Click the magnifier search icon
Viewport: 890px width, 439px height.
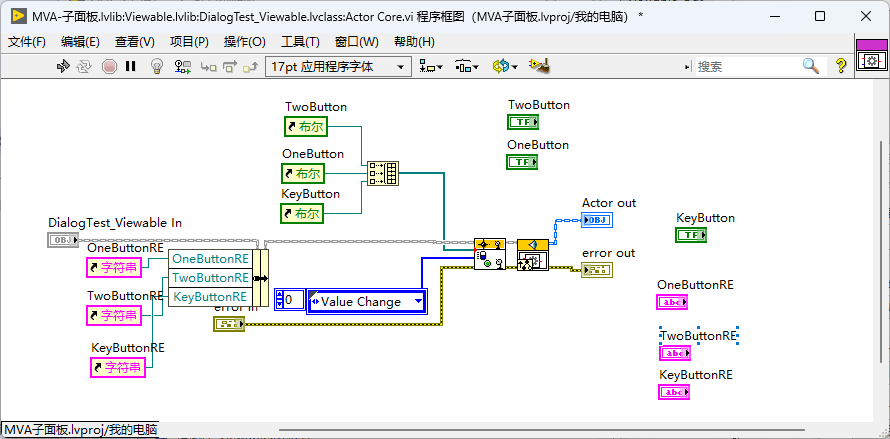pyautogui.click(x=811, y=66)
